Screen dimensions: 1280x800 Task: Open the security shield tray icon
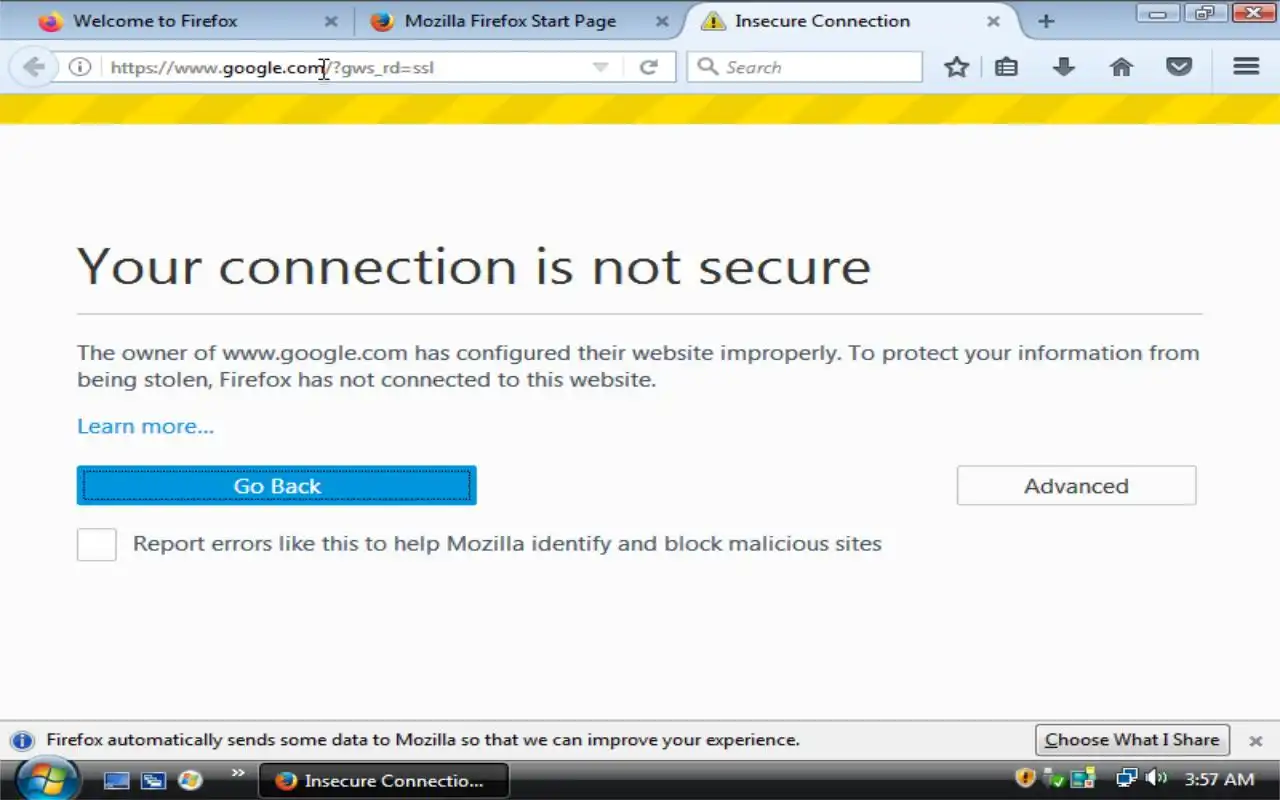click(x=1025, y=778)
